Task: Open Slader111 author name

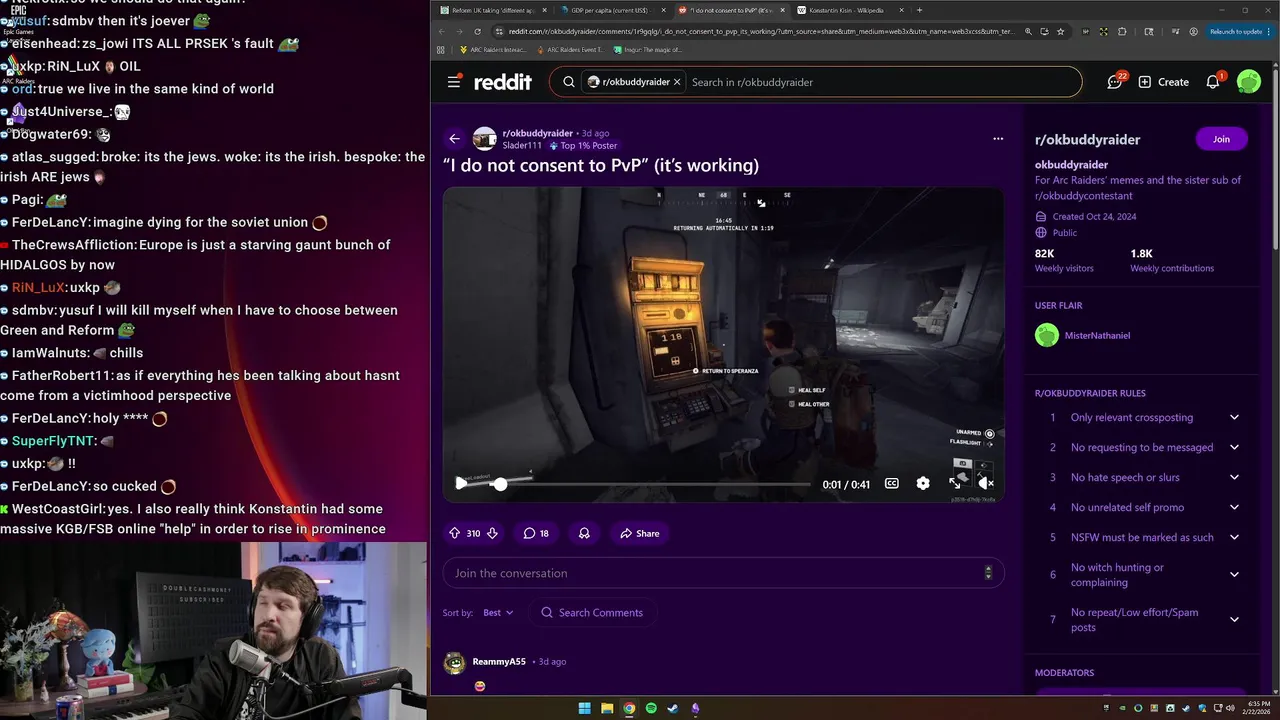Action: 522,145
